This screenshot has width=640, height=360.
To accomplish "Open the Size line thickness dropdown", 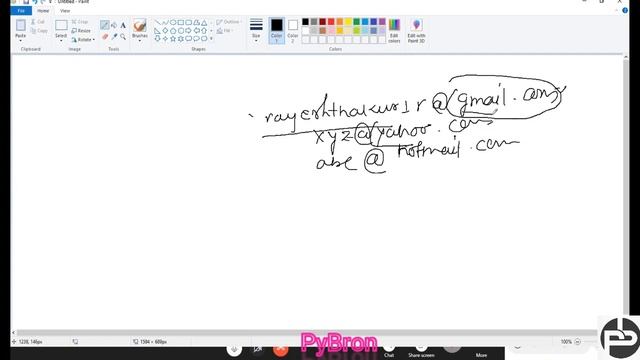I will point(256,31).
